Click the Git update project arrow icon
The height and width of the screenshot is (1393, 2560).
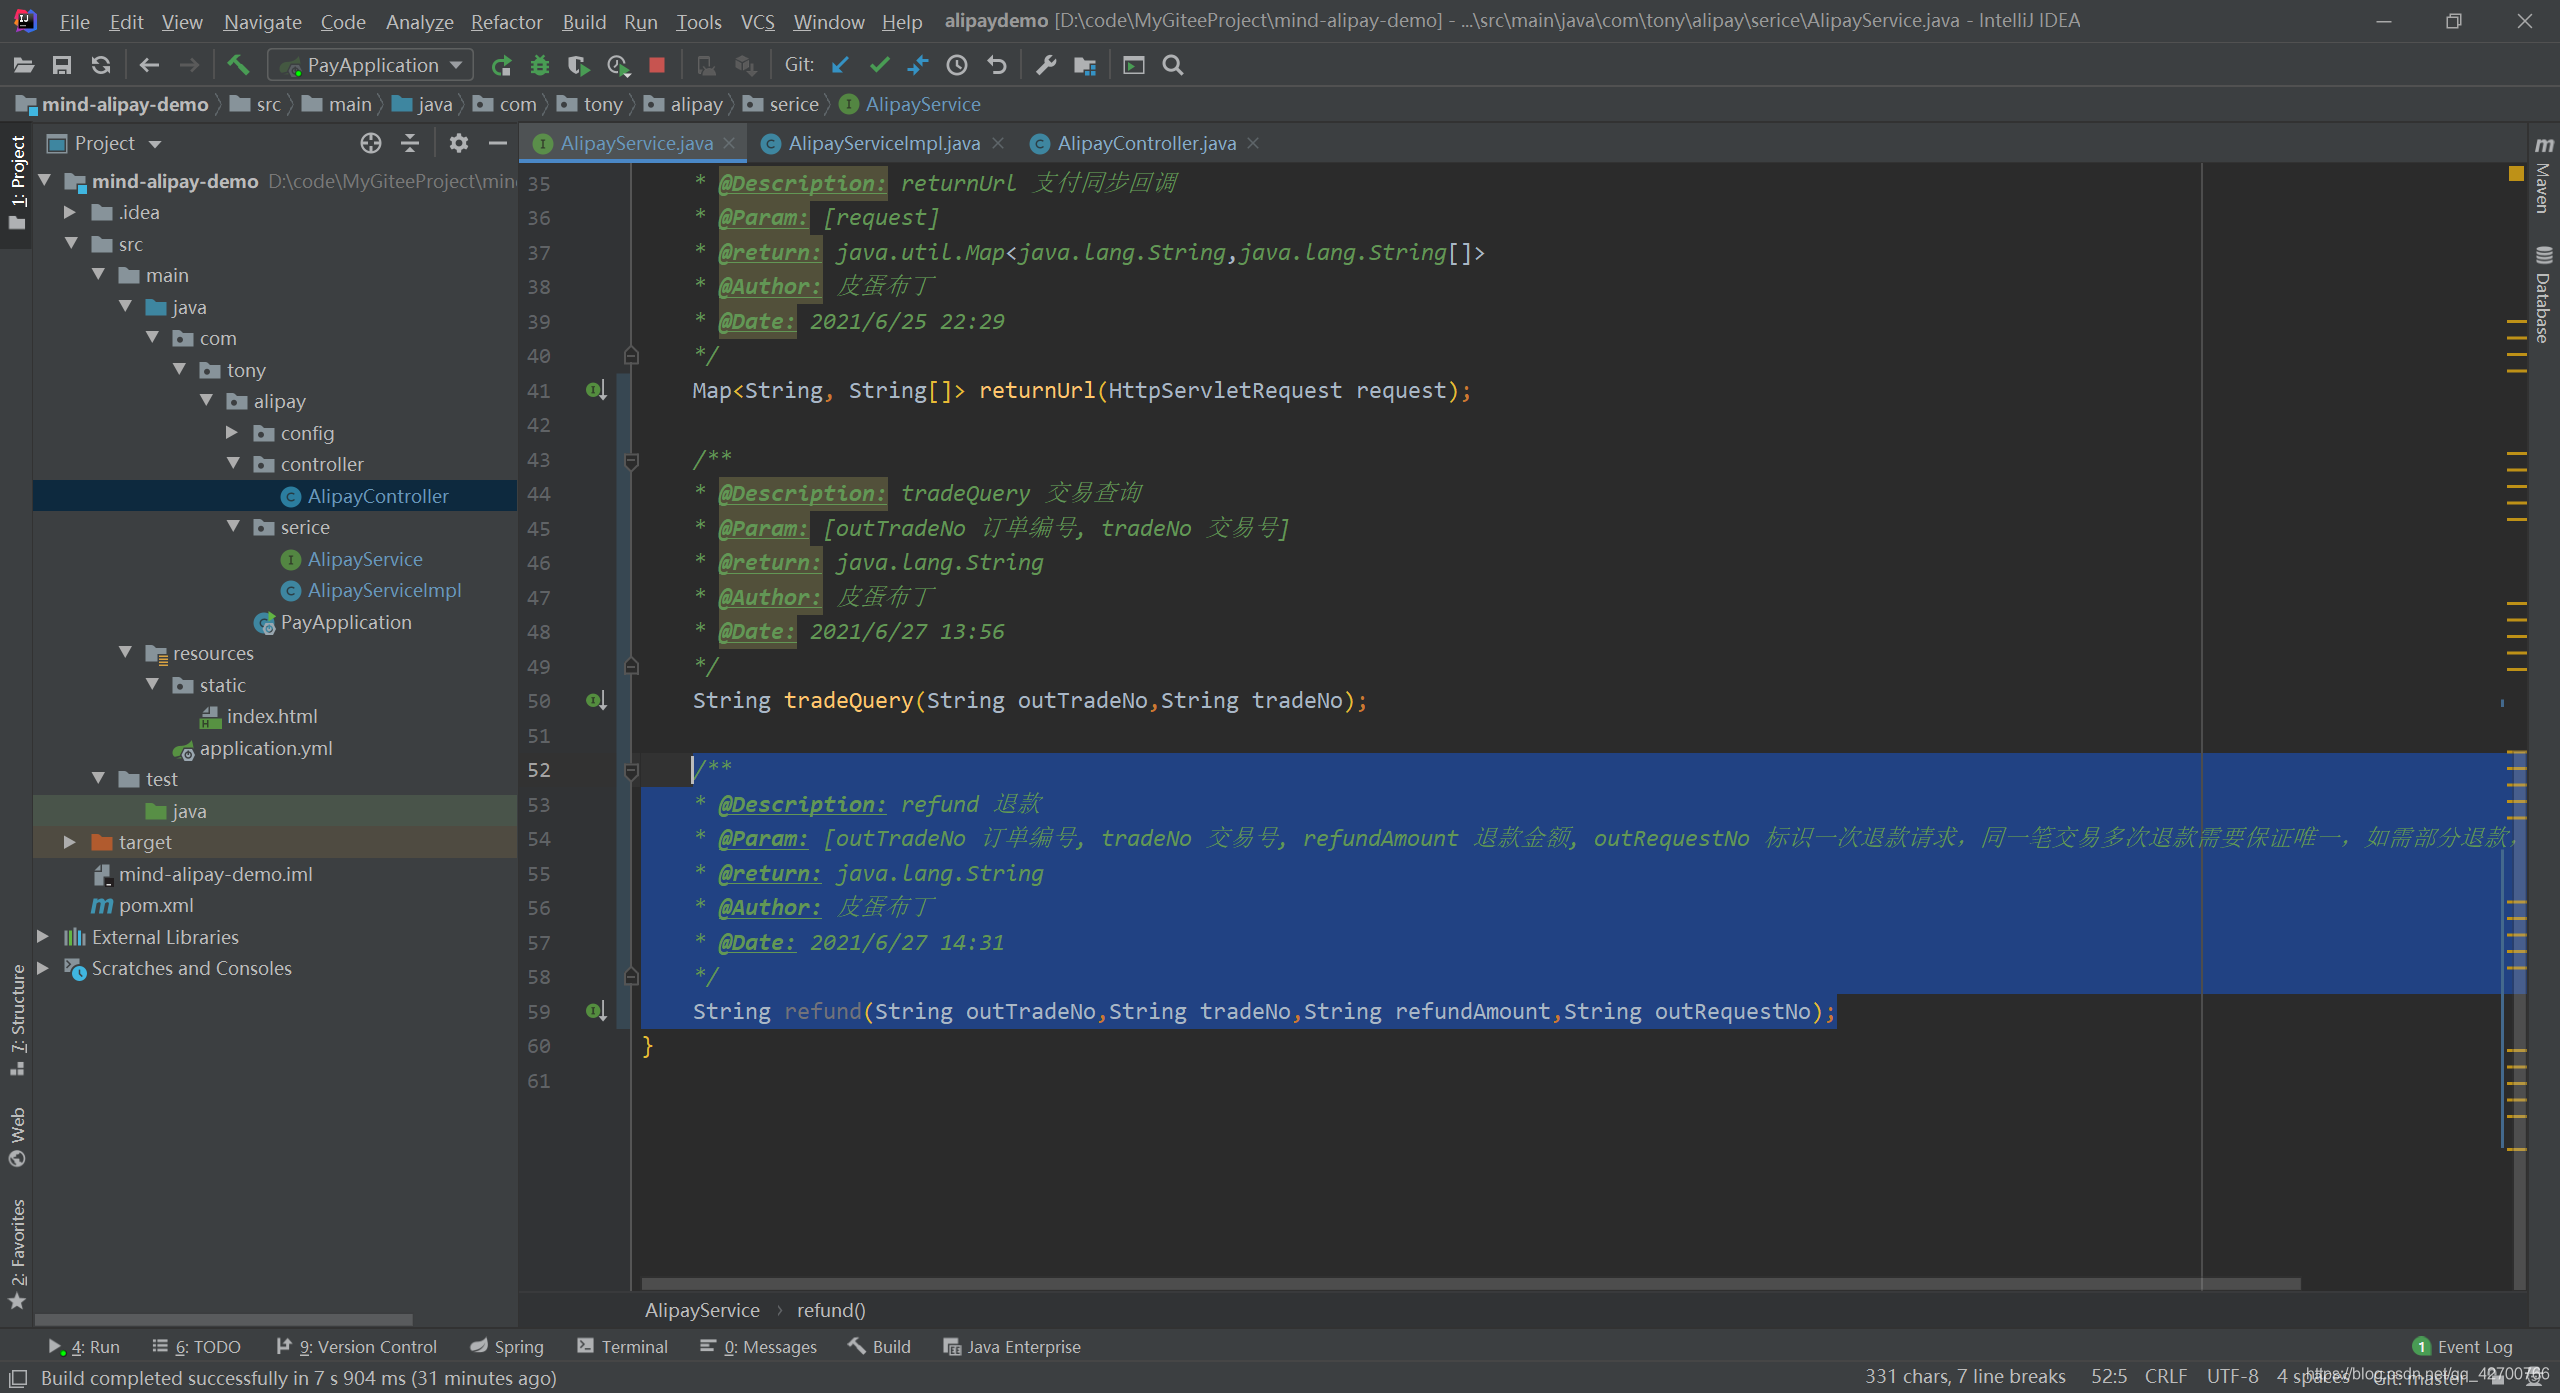pos(840,65)
